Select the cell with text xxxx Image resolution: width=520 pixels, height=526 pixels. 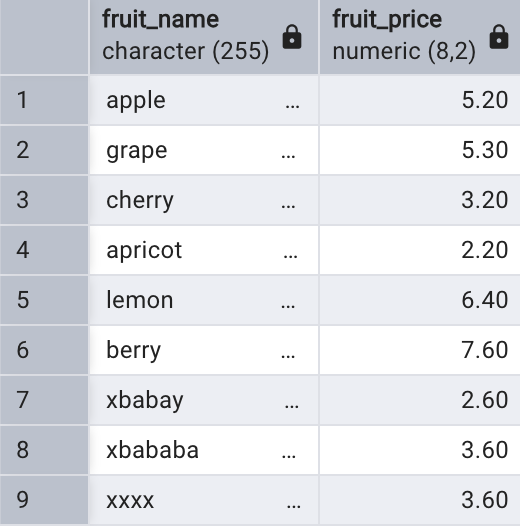tap(204, 500)
